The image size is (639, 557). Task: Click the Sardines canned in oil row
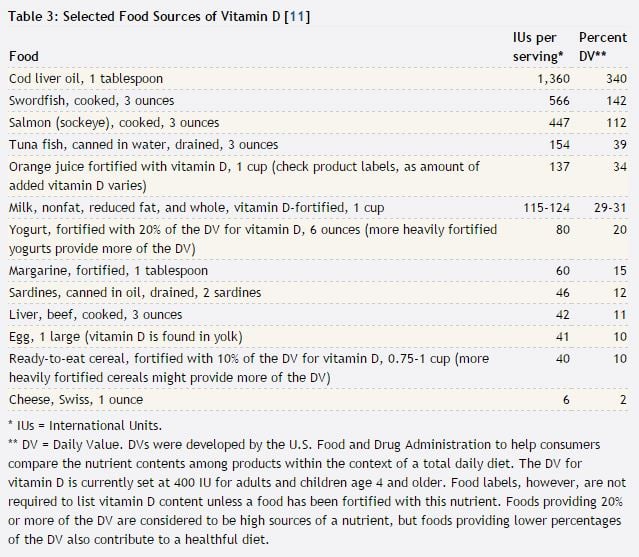point(318,293)
